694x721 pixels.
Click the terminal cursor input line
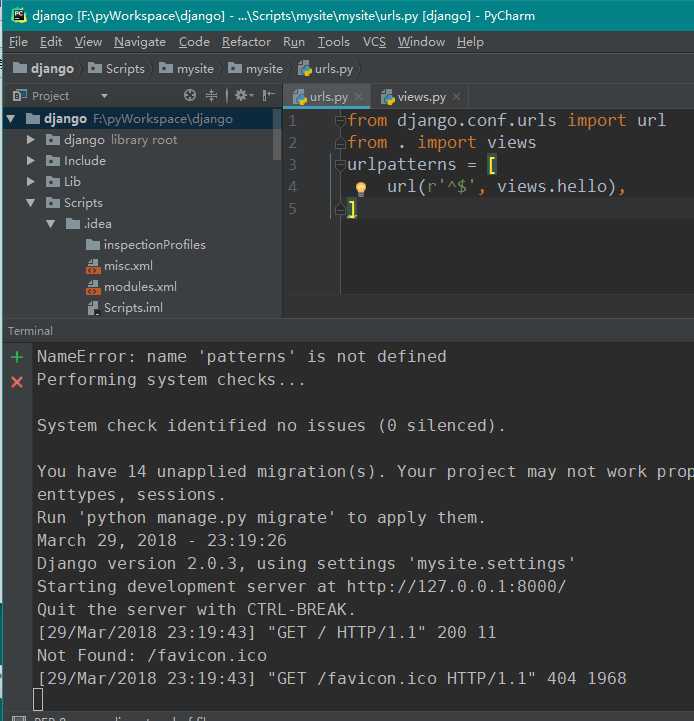pyautogui.click(x=38, y=699)
